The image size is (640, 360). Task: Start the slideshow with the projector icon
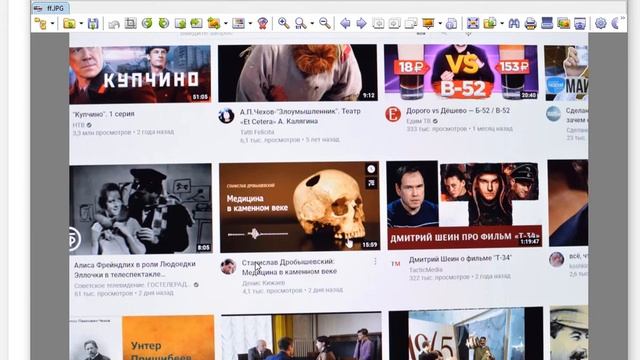pos(428,24)
